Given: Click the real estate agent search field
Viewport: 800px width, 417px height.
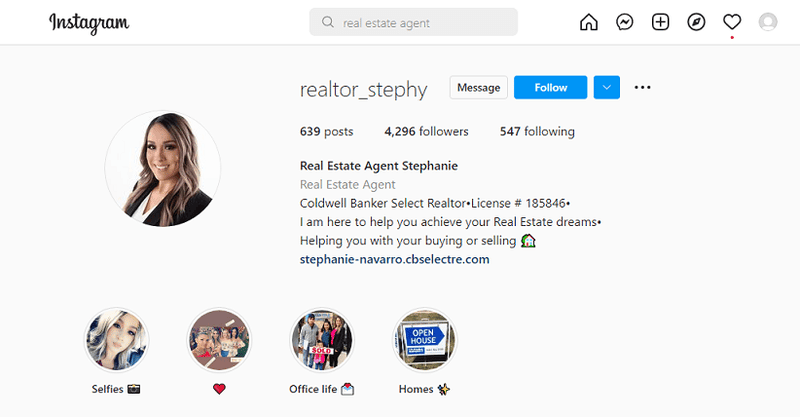Looking at the screenshot, I should pos(413,22).
